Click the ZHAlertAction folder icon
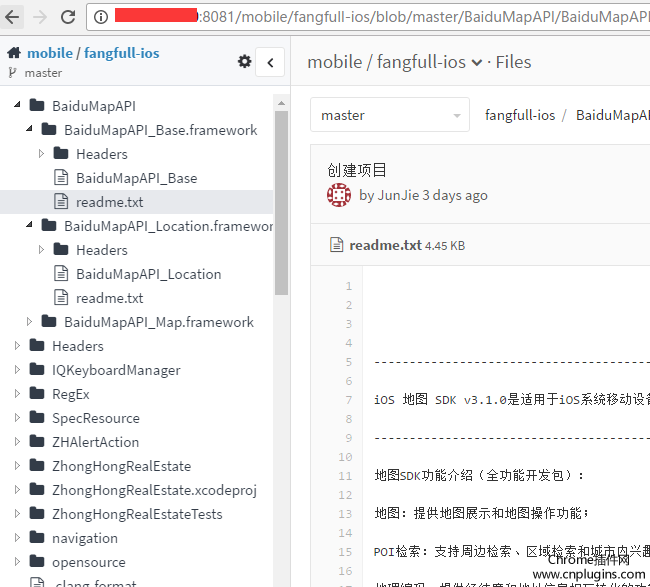650x587 pixels. 37,441
